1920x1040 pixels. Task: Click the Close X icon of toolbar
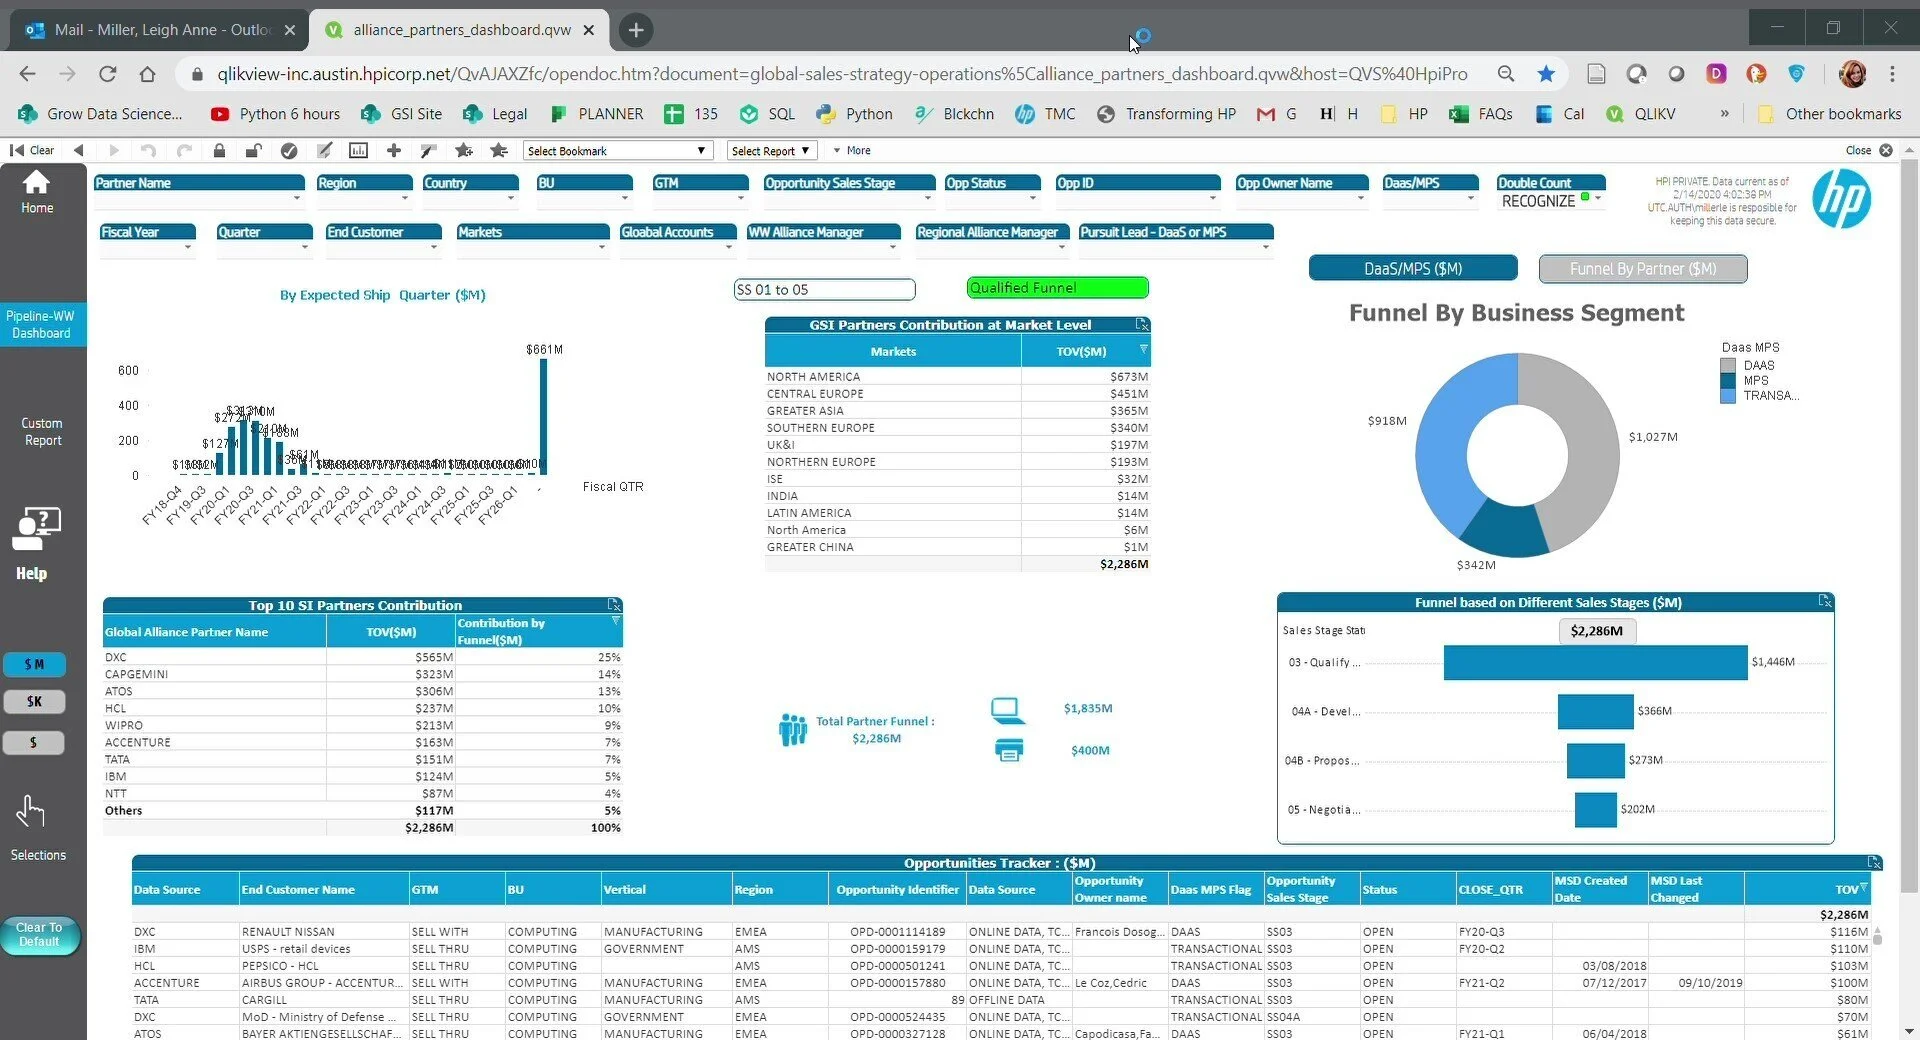coord(1886,150)
